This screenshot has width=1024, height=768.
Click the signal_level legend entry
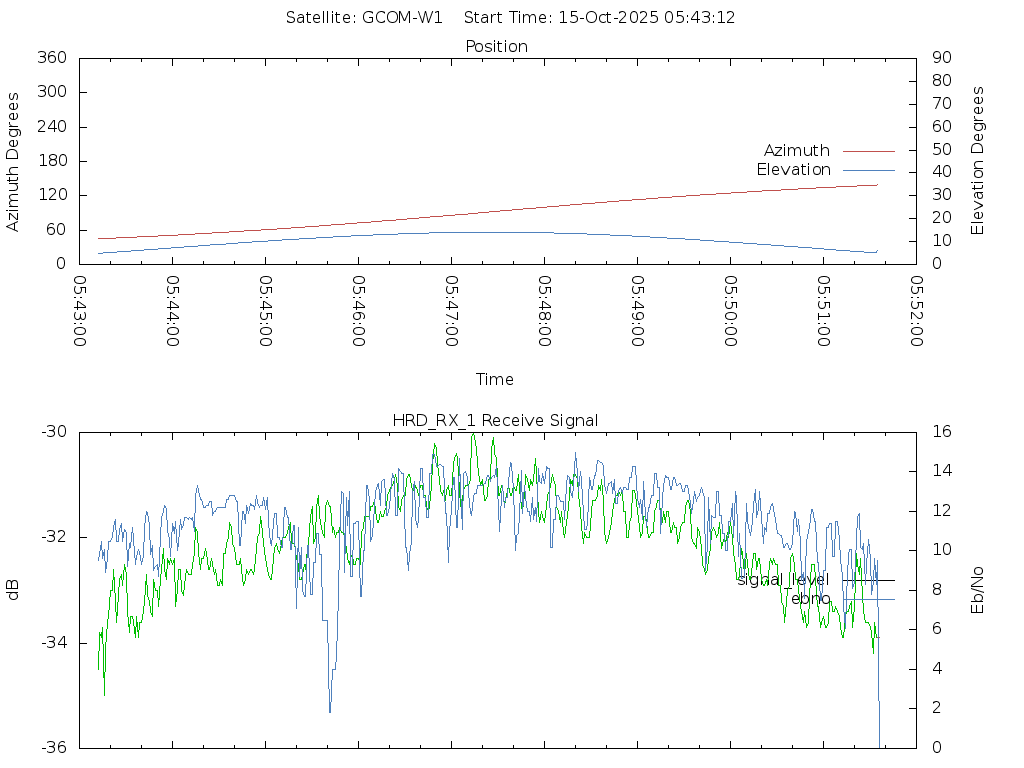point(783,580)
